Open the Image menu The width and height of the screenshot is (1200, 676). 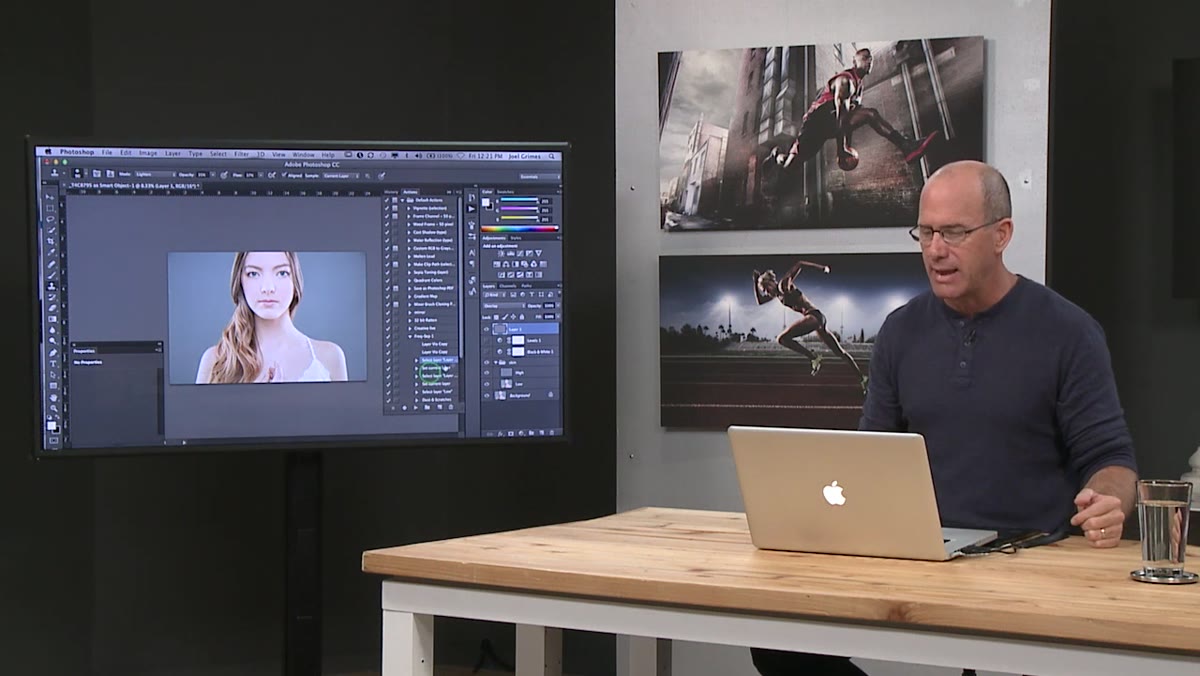148,153
